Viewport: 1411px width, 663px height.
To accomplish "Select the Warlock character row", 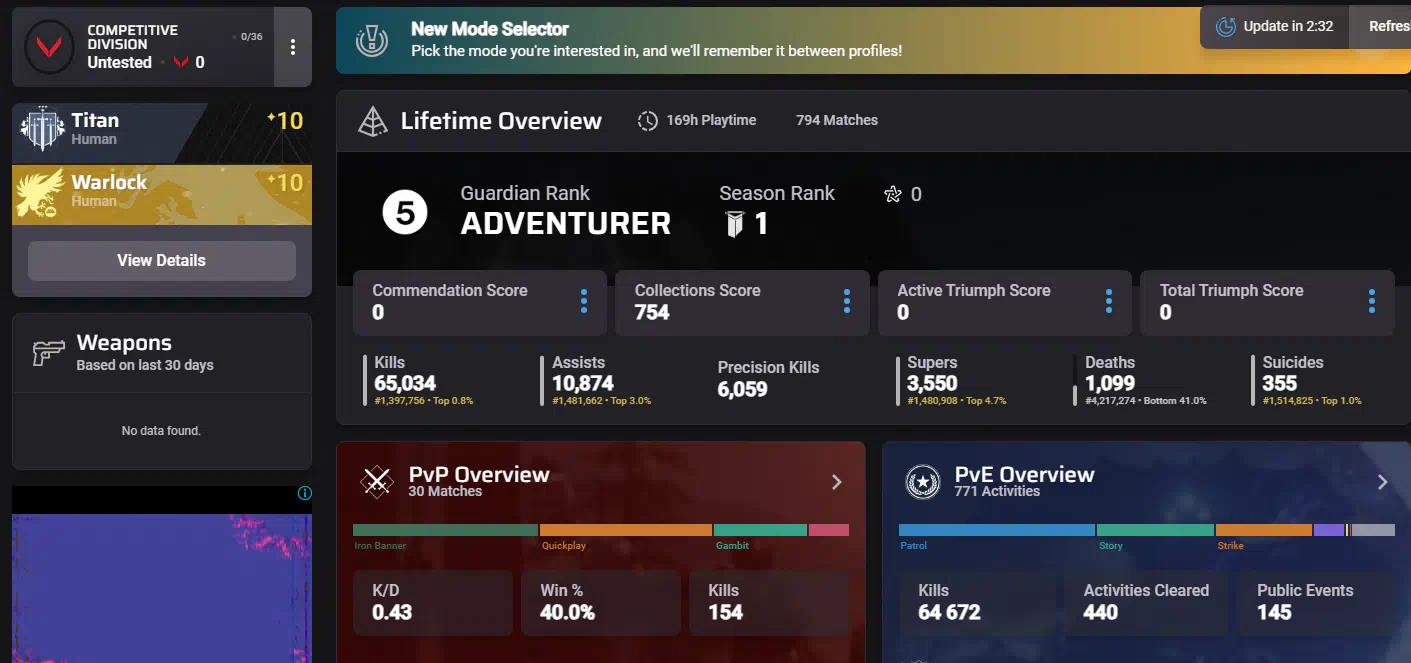I will [x=161, y=192].
